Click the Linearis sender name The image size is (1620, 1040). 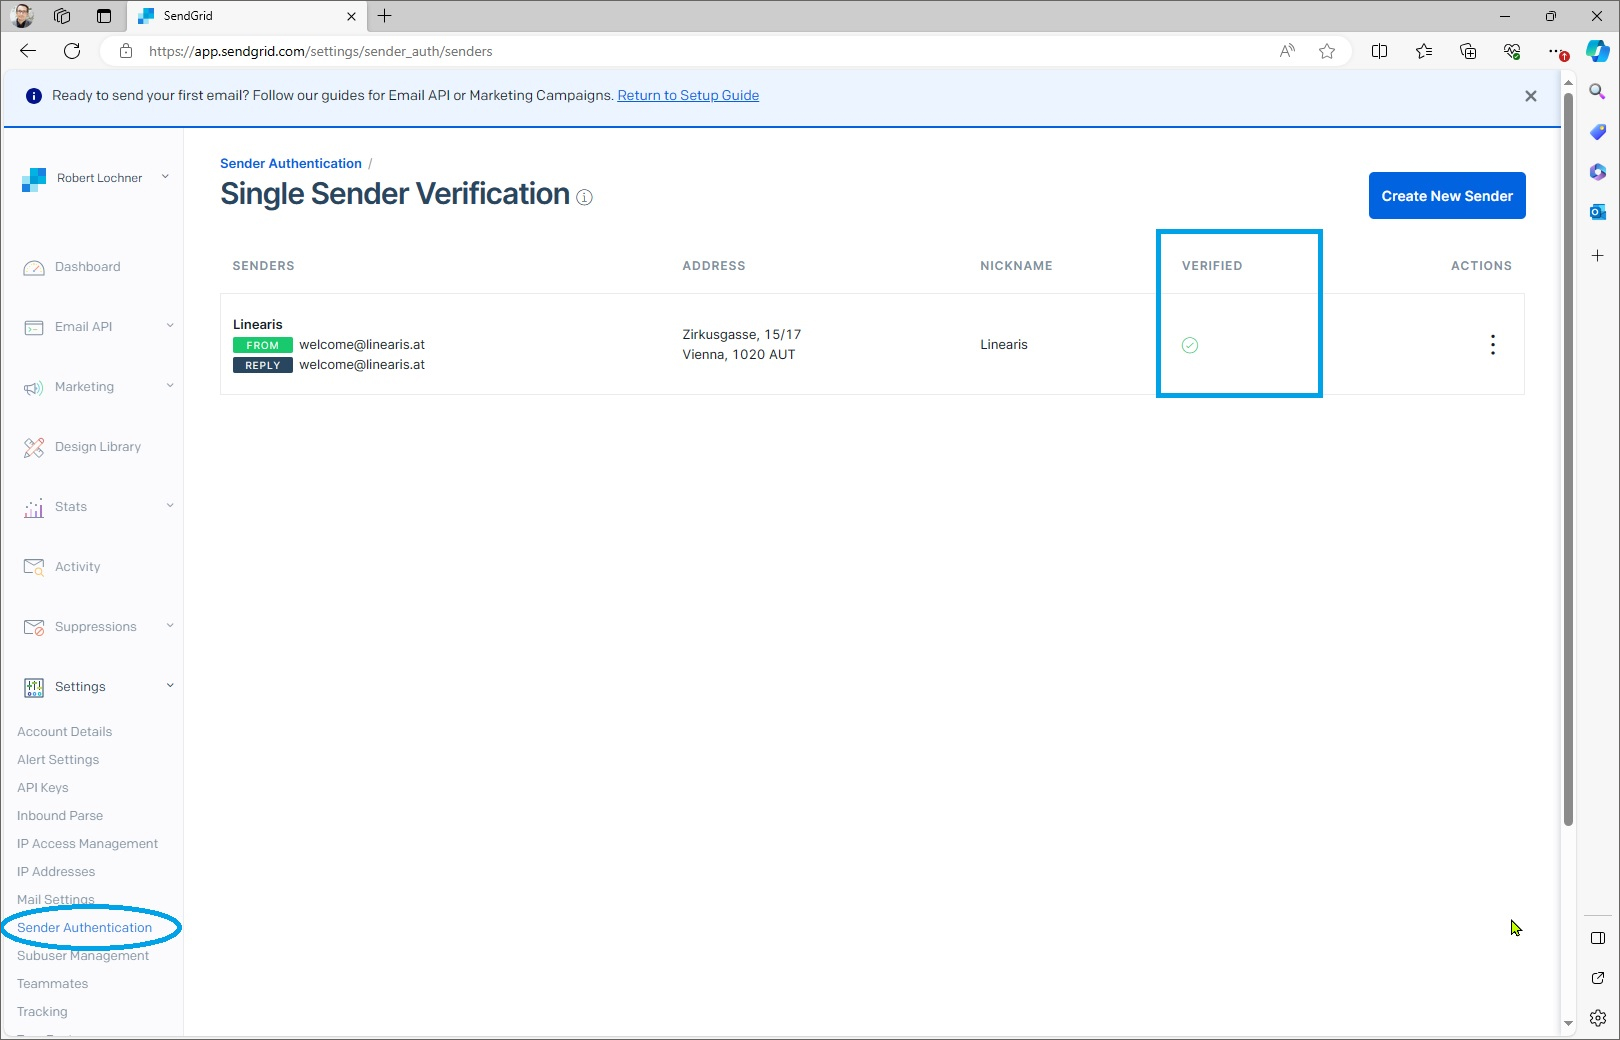[x=258, y=325]
